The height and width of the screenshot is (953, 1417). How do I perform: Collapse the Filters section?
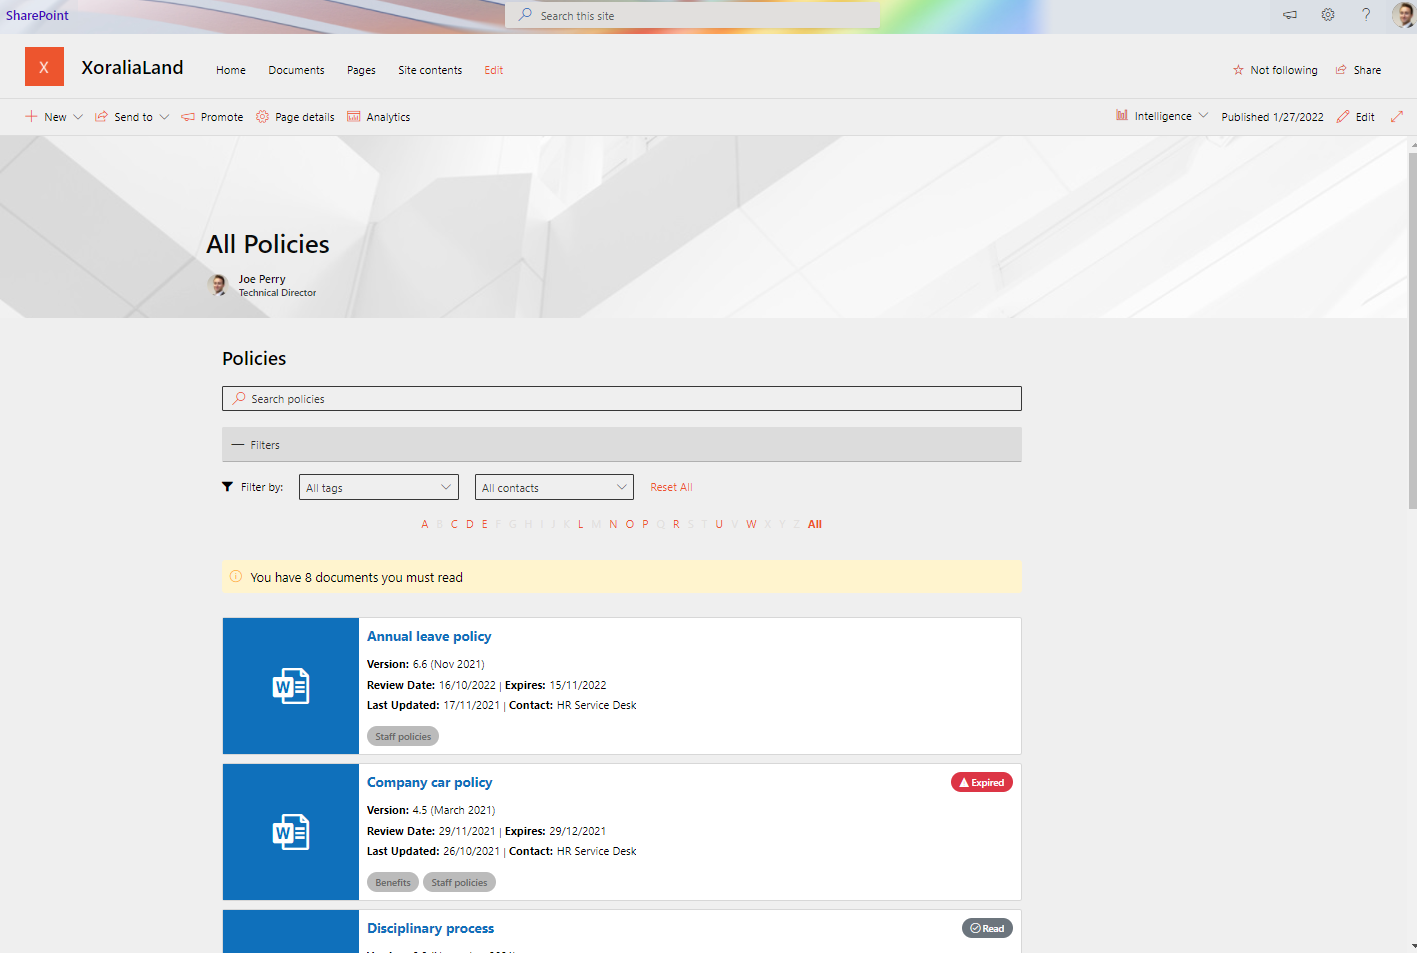[622, 445]
